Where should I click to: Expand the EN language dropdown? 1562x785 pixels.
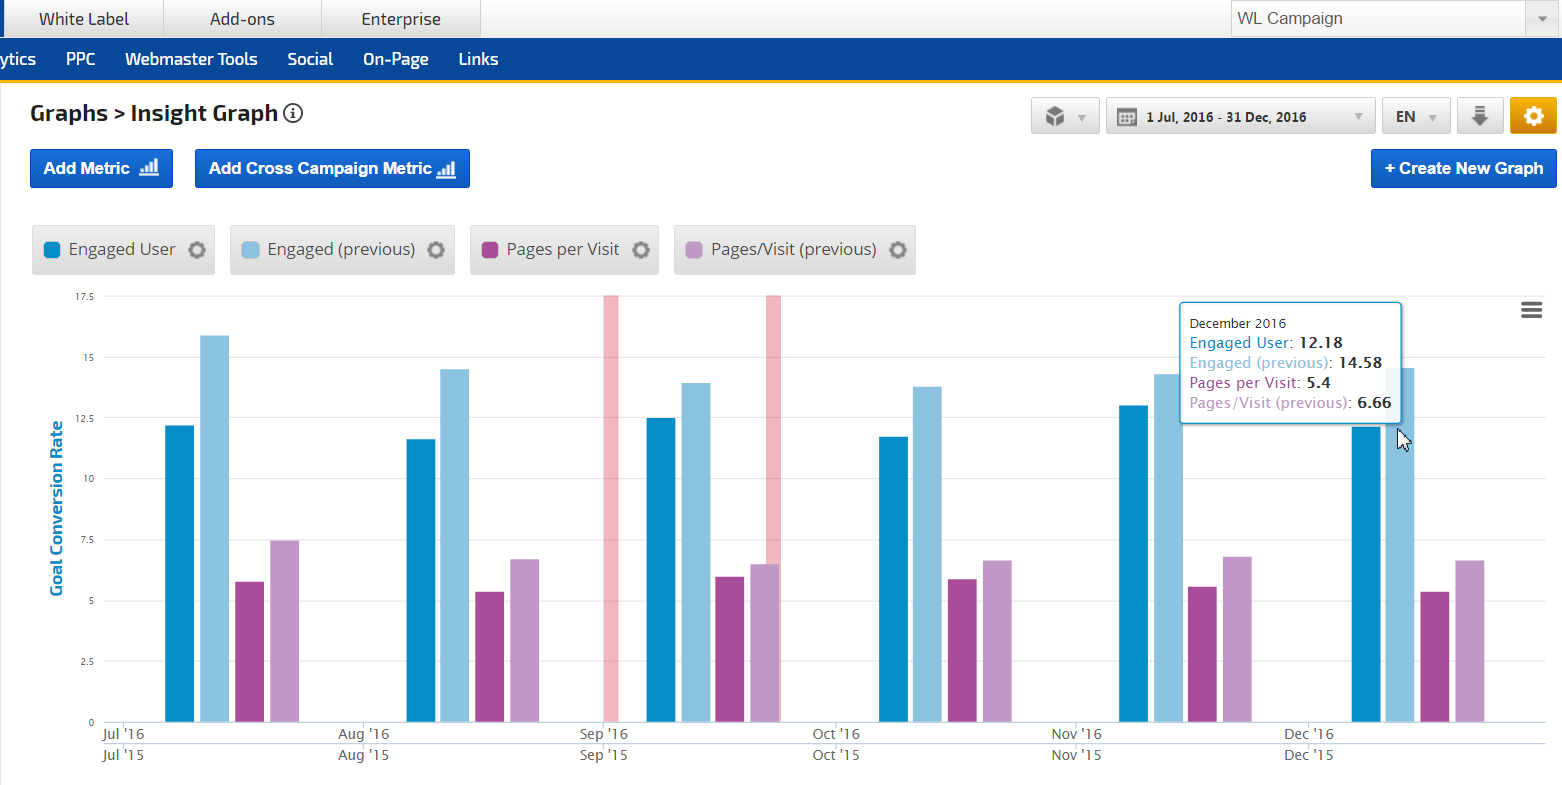tap(1415, 117)
